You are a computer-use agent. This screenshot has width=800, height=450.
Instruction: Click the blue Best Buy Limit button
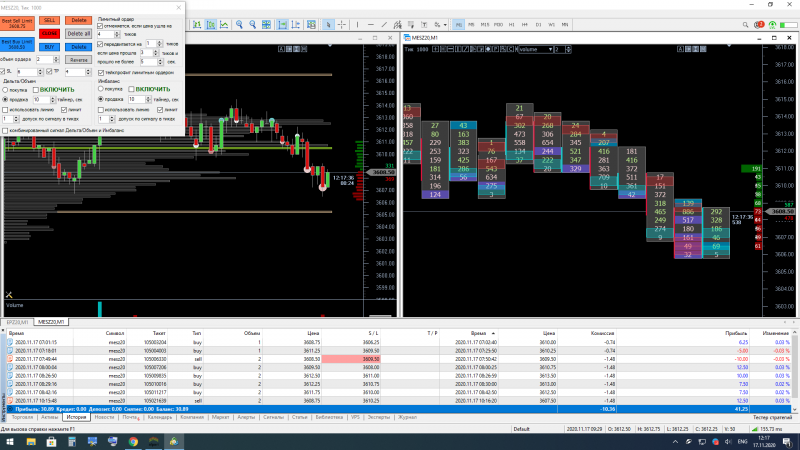(x=17, y=44)
